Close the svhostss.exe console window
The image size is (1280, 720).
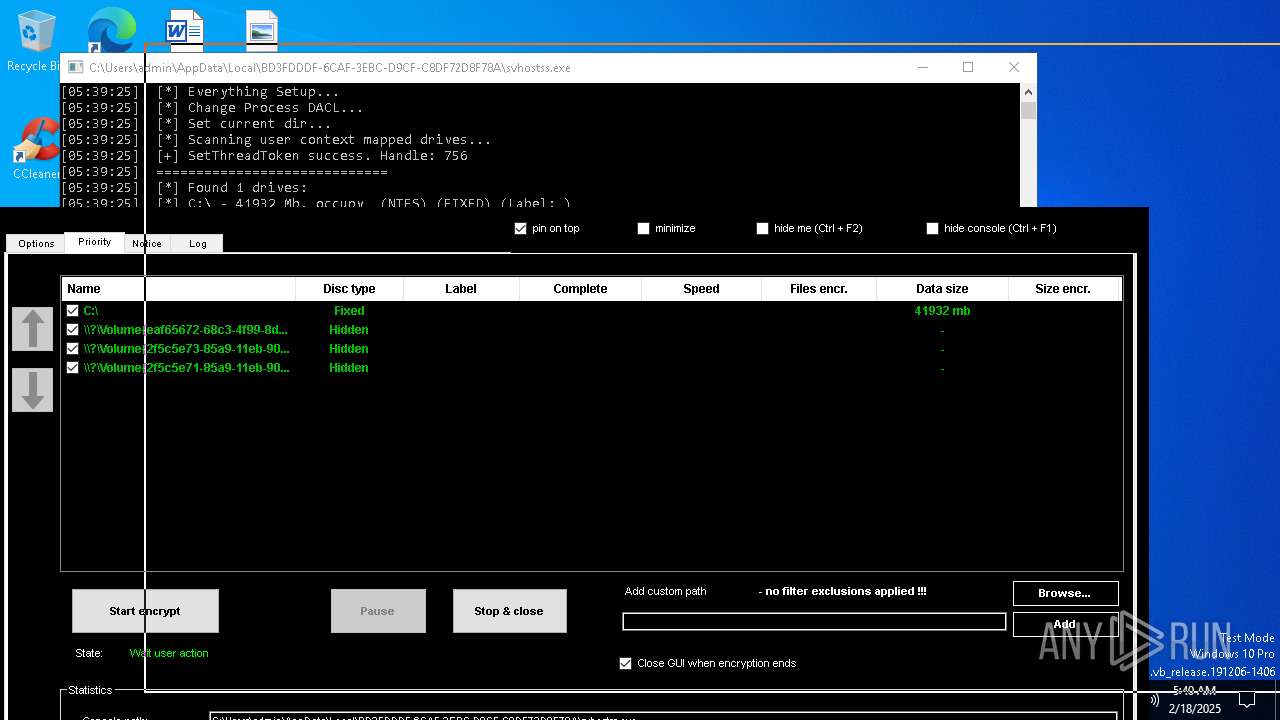[x=1014, y=67]
